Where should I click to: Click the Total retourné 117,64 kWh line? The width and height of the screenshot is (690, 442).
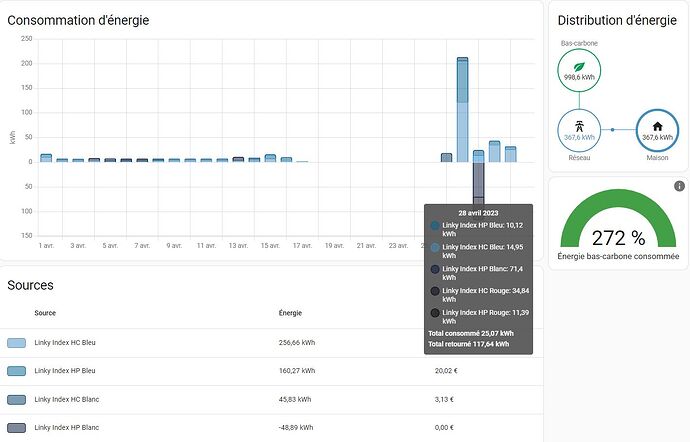click(x=469, y=344)
